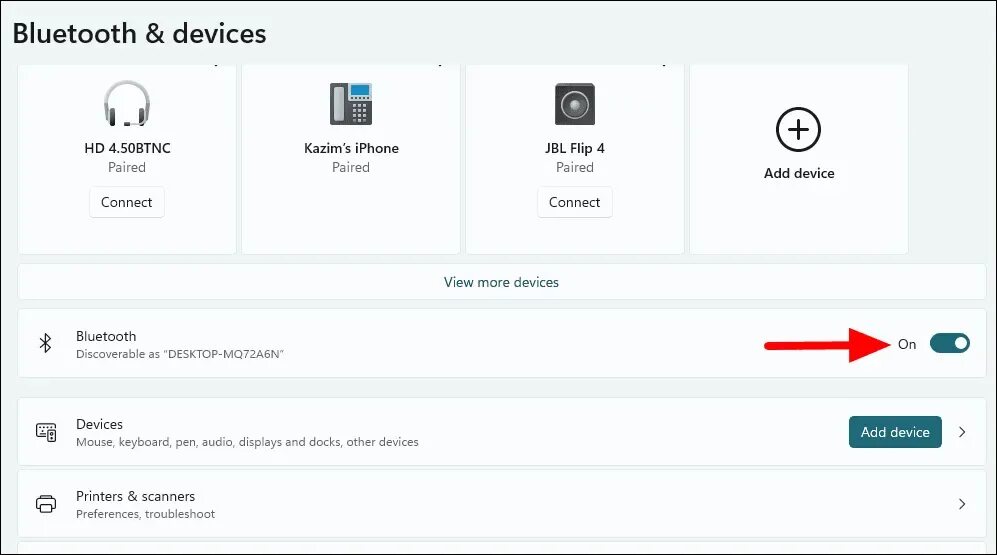Click the Bluetooth symbol icon

pos(45,343)
